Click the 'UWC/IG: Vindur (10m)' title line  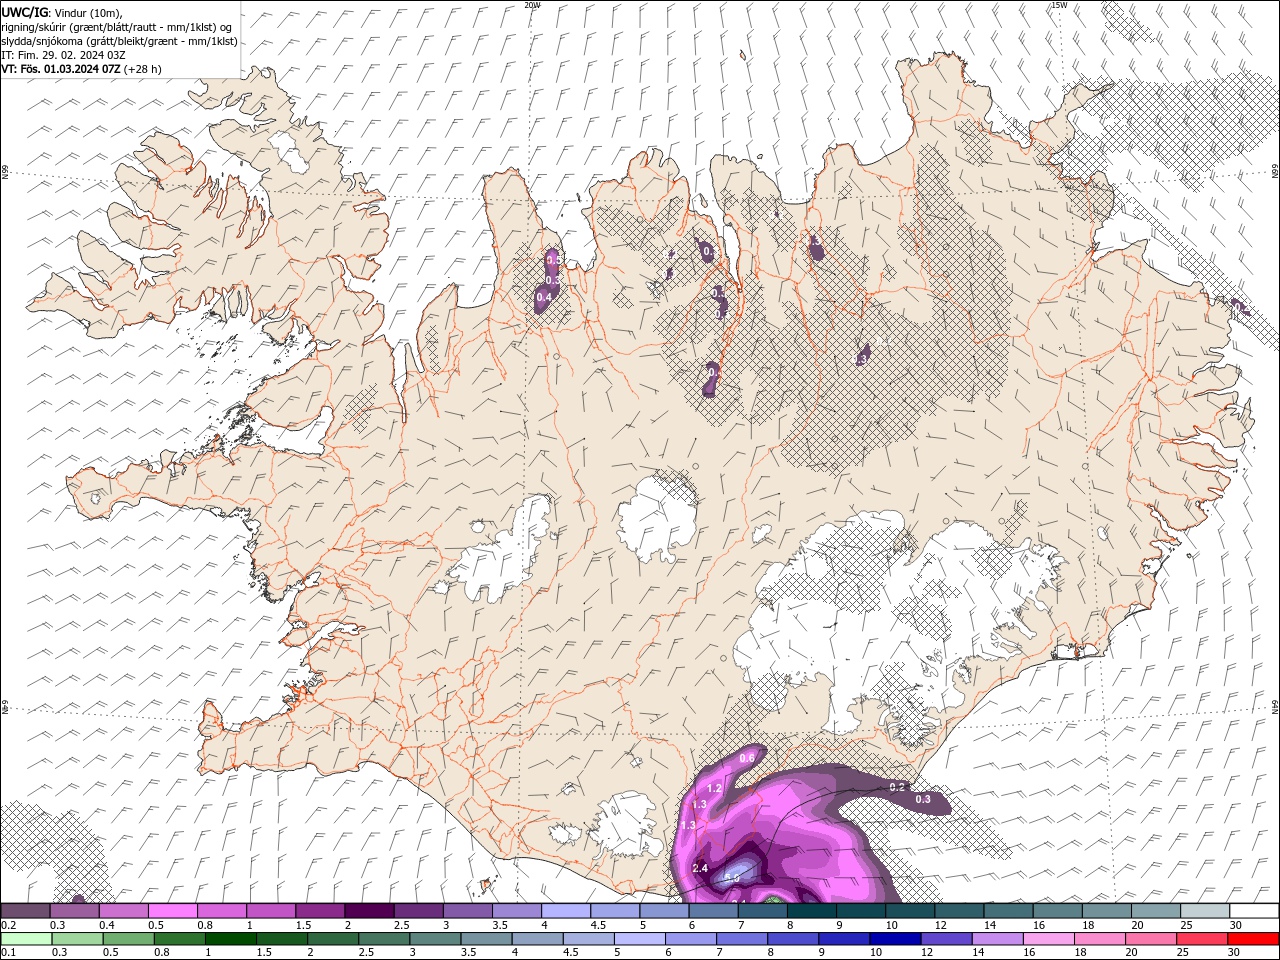tap(61, 12)
